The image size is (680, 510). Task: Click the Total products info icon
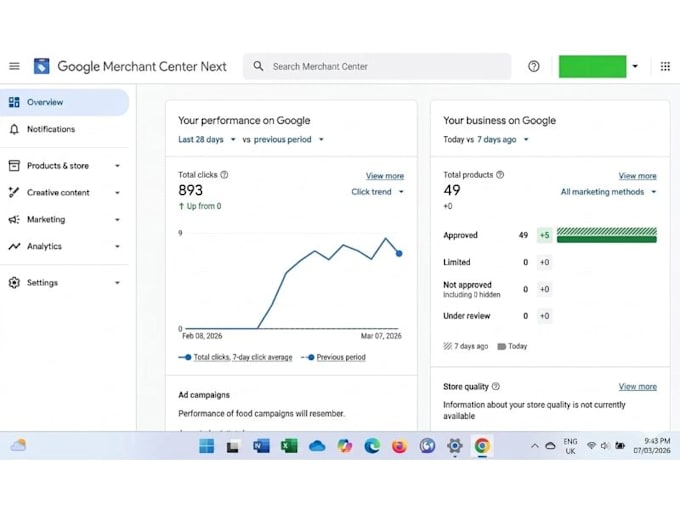click(x=500, y=175)
